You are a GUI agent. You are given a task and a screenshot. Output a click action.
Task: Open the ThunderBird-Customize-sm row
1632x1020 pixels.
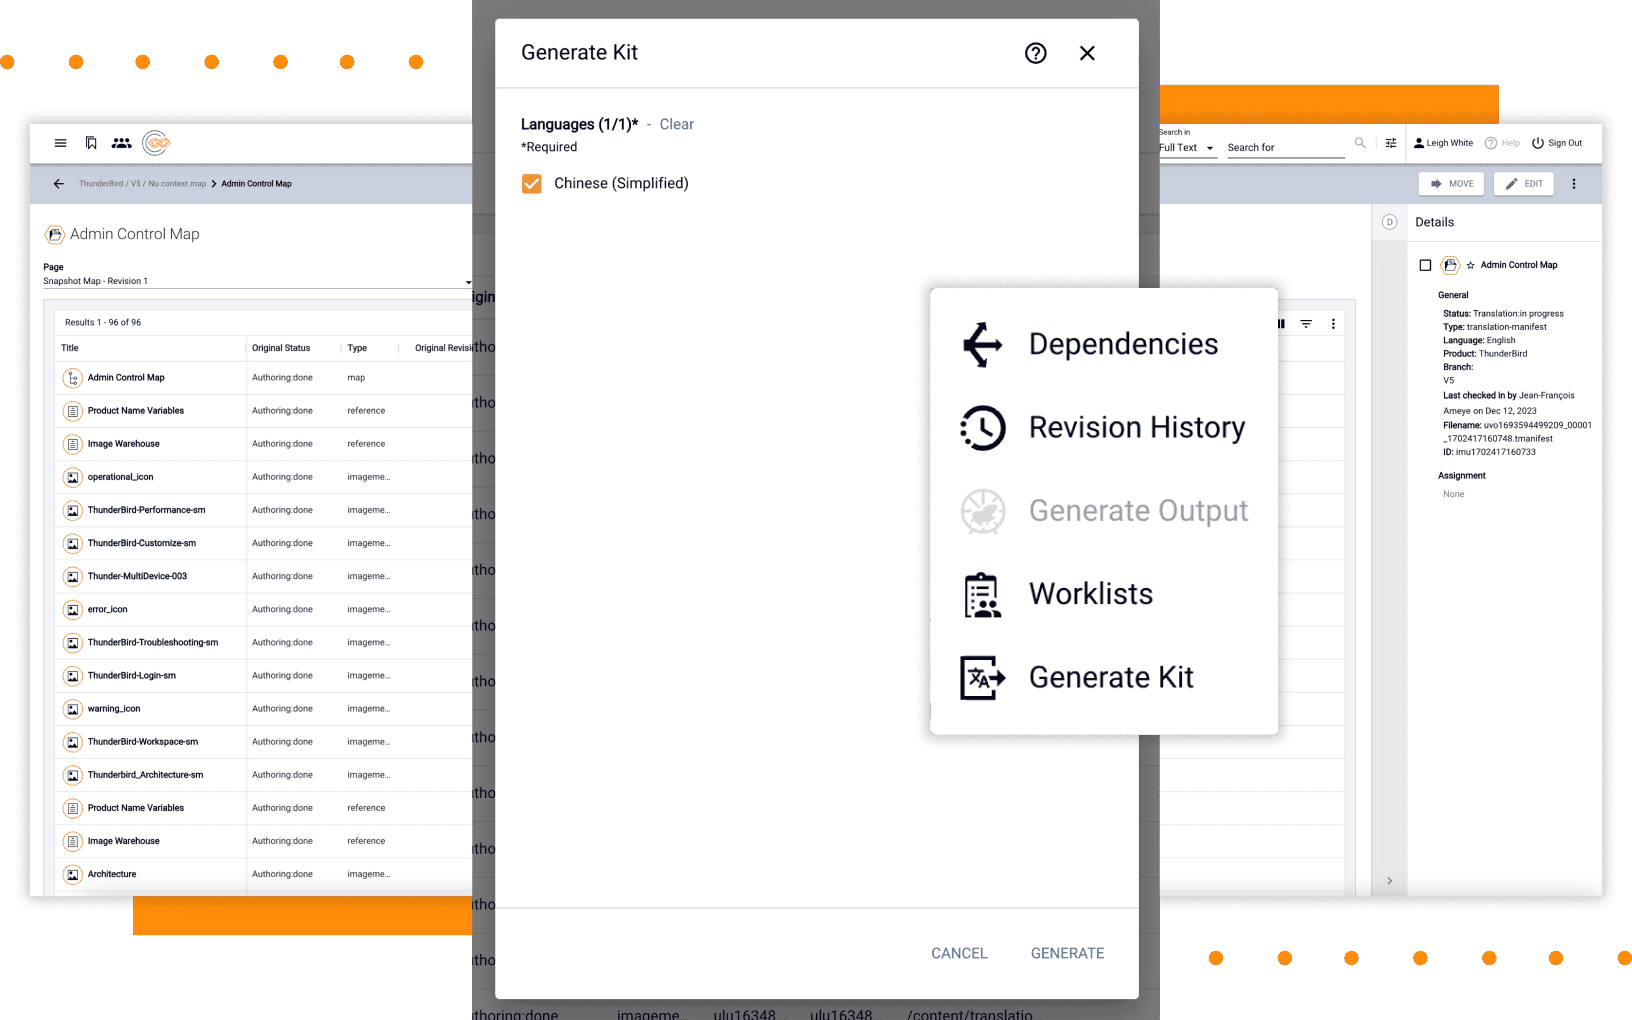point(264,543)
